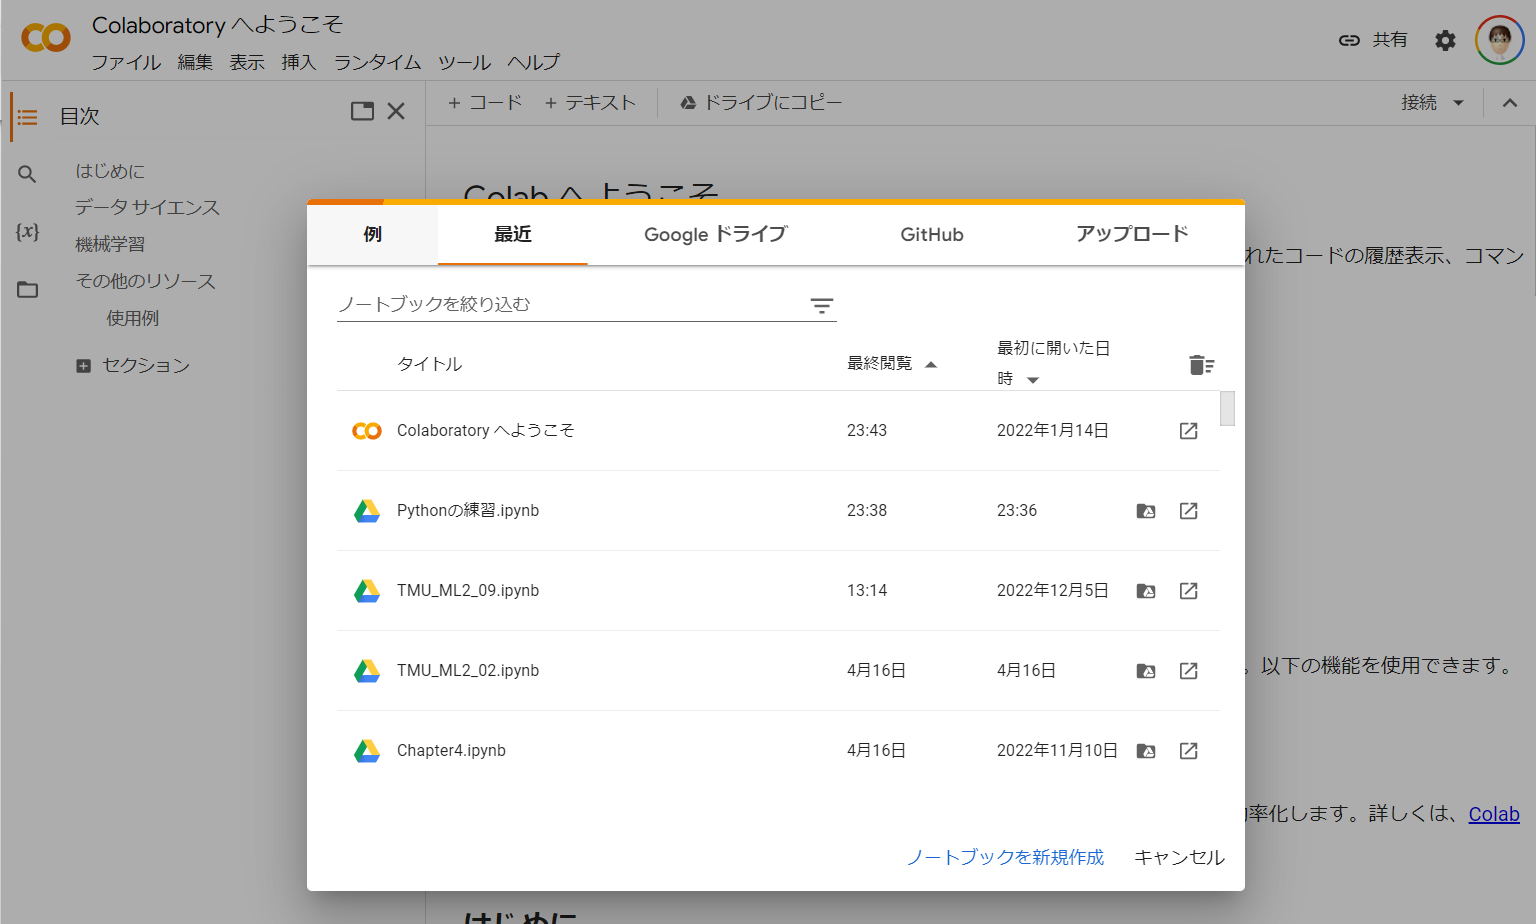
Task: Sort by 最初に開いた日時 column arrow
Action: [x=1033, y=380]
